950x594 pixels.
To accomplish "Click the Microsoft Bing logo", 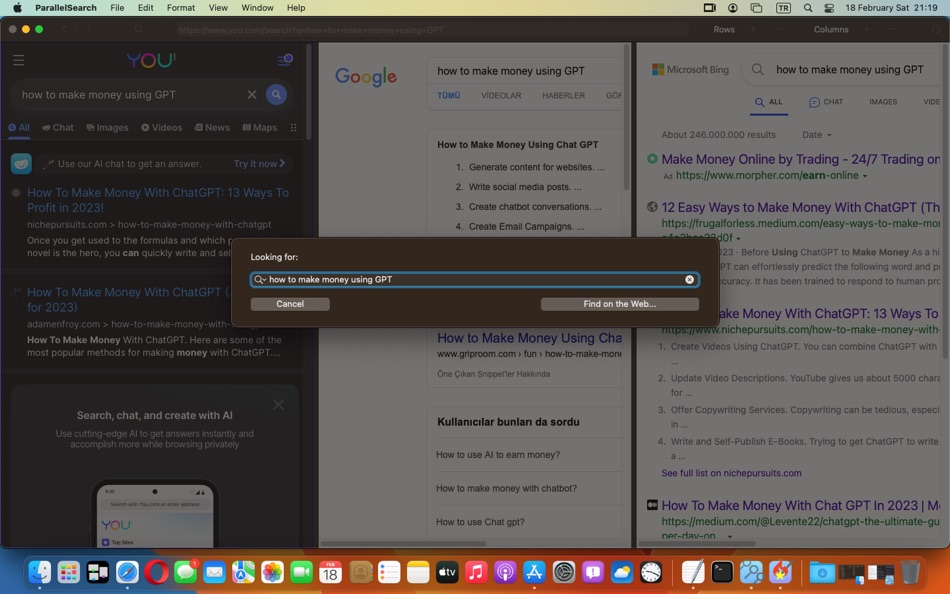I will 690,70.
